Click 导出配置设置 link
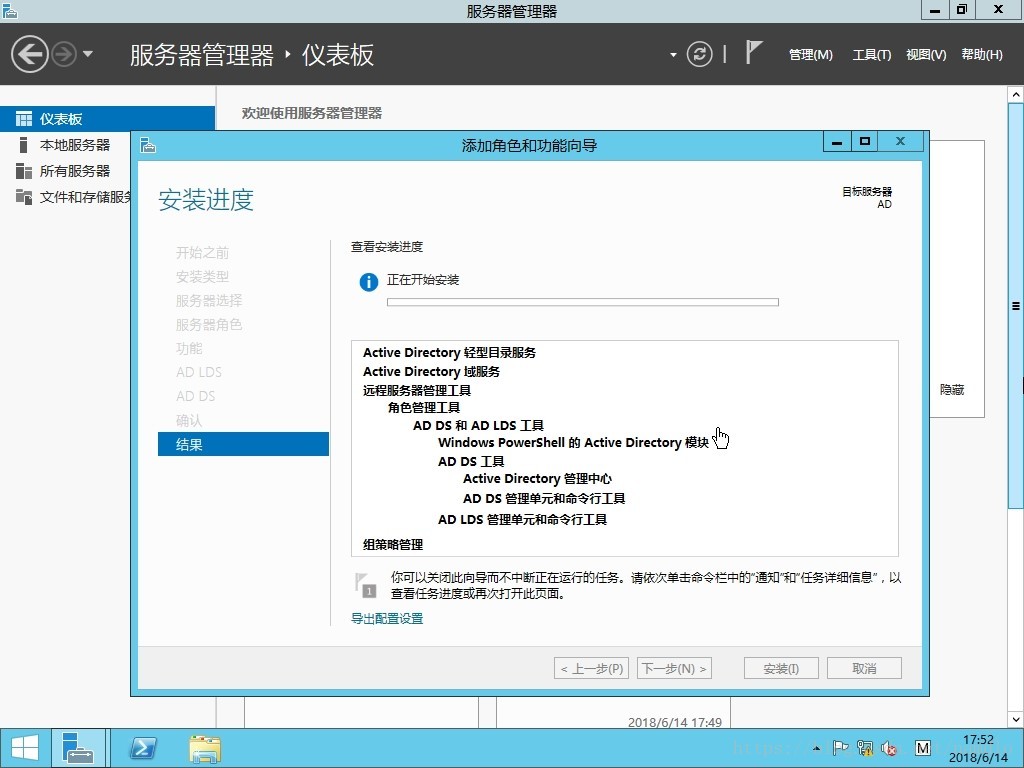 pyautogui.click(x=387, y=618)
